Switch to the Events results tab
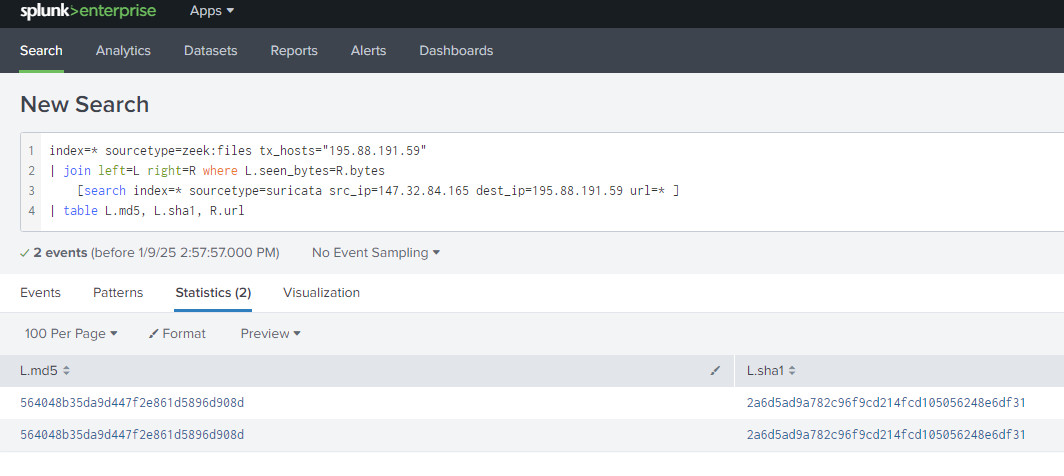 (40, 293)
